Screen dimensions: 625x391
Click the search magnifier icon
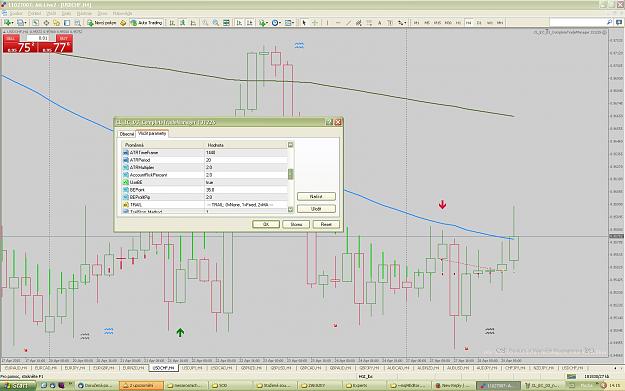click(609, 22)
